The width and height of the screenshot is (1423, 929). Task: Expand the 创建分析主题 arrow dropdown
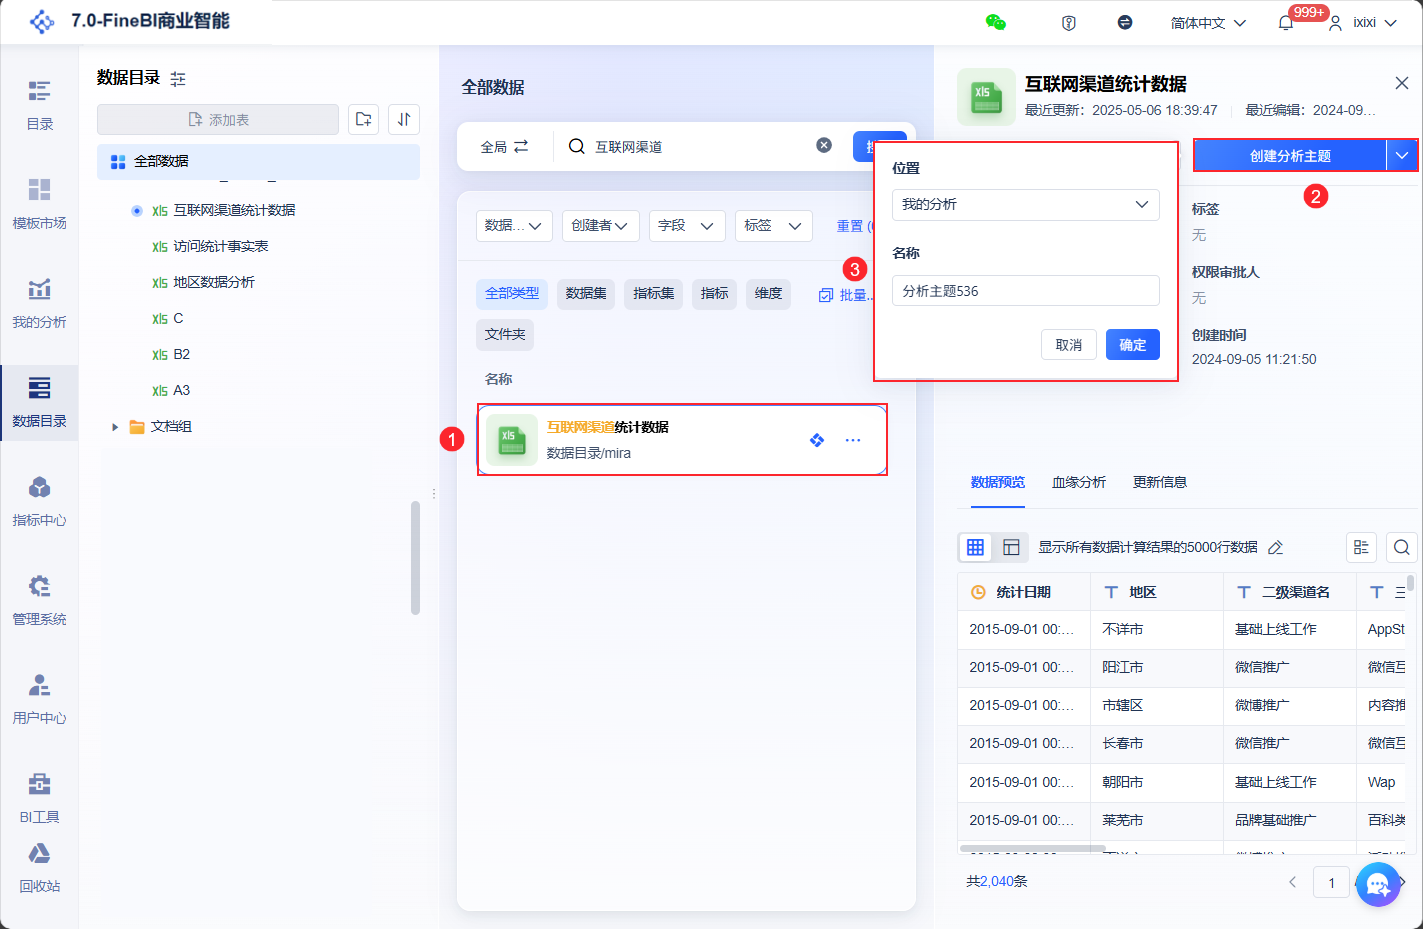pyautogui.click(x=1402, y=155)
